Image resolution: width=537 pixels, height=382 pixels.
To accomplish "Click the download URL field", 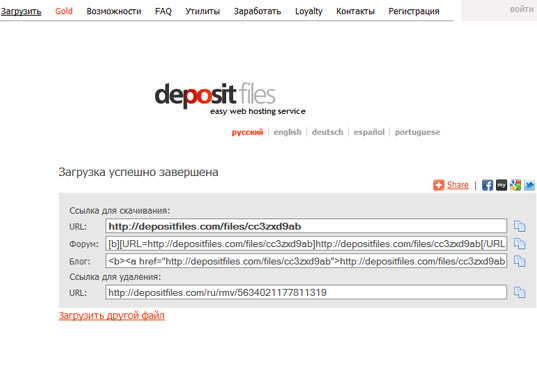I will coord(306,226).
